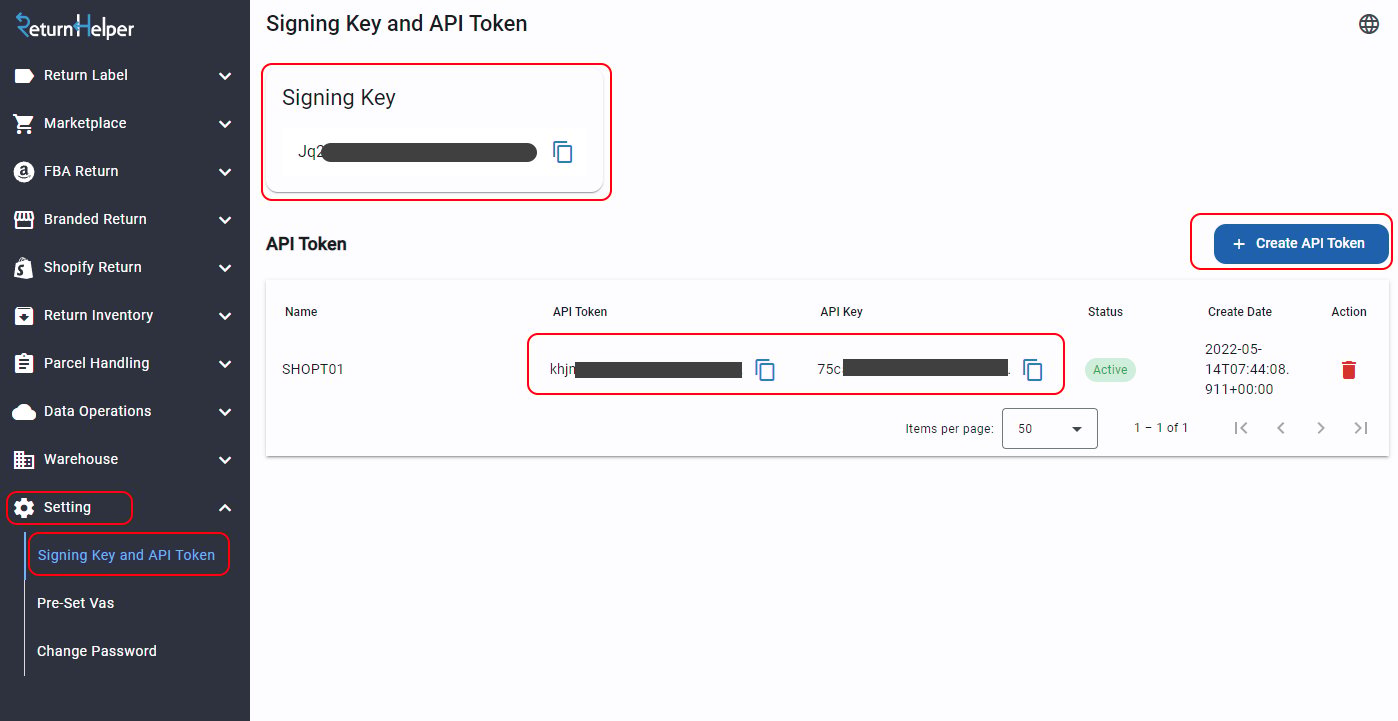Screen dimensions: 1398x721
Task: Collapse the Setting section chevron
Action: pyautogui.click(x=225, y=508)
